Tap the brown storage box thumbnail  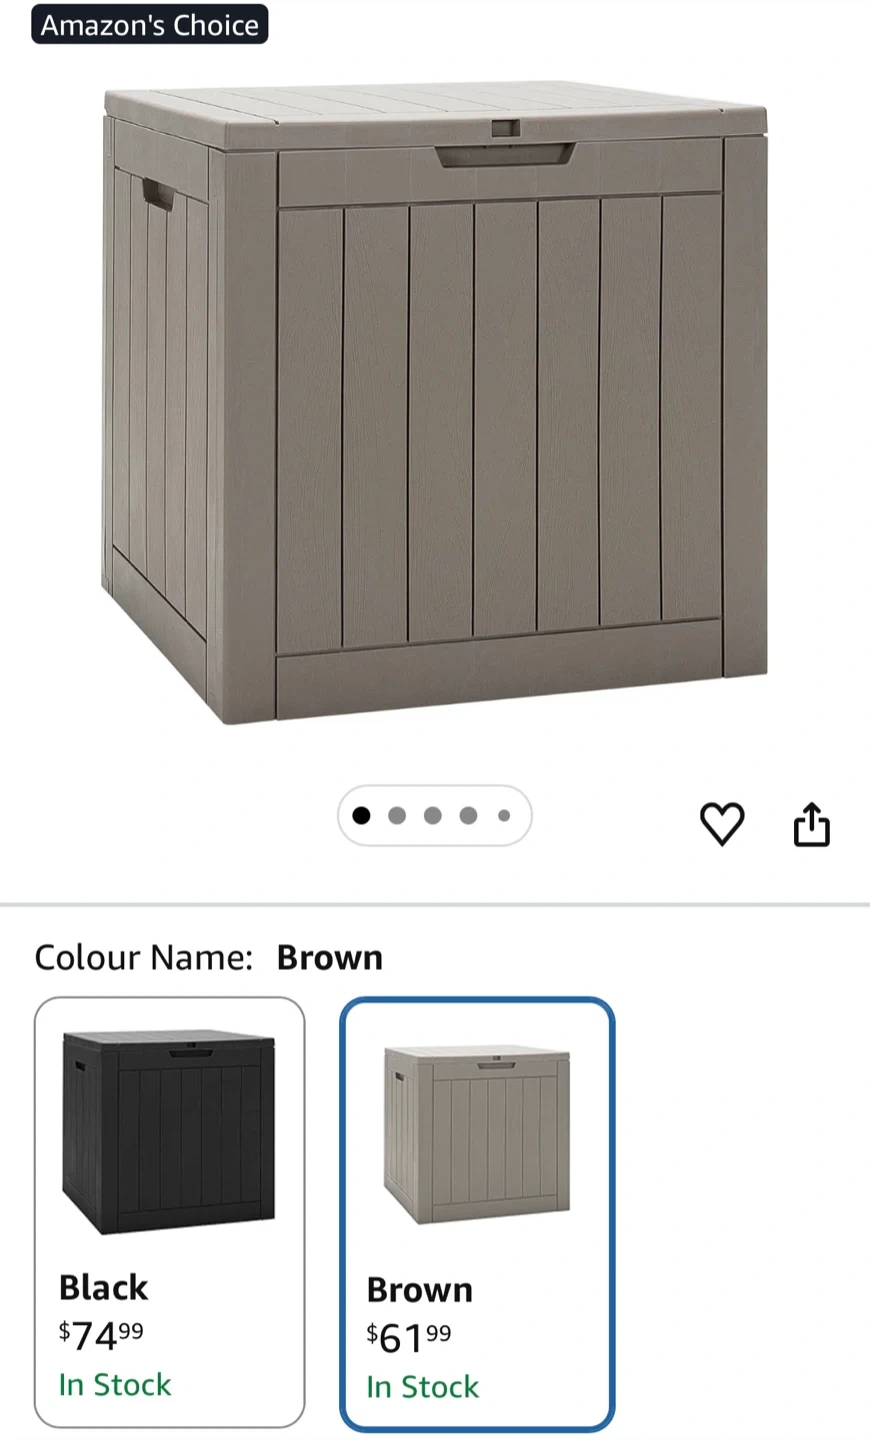pyautogui.click(x=477, y=1134)
